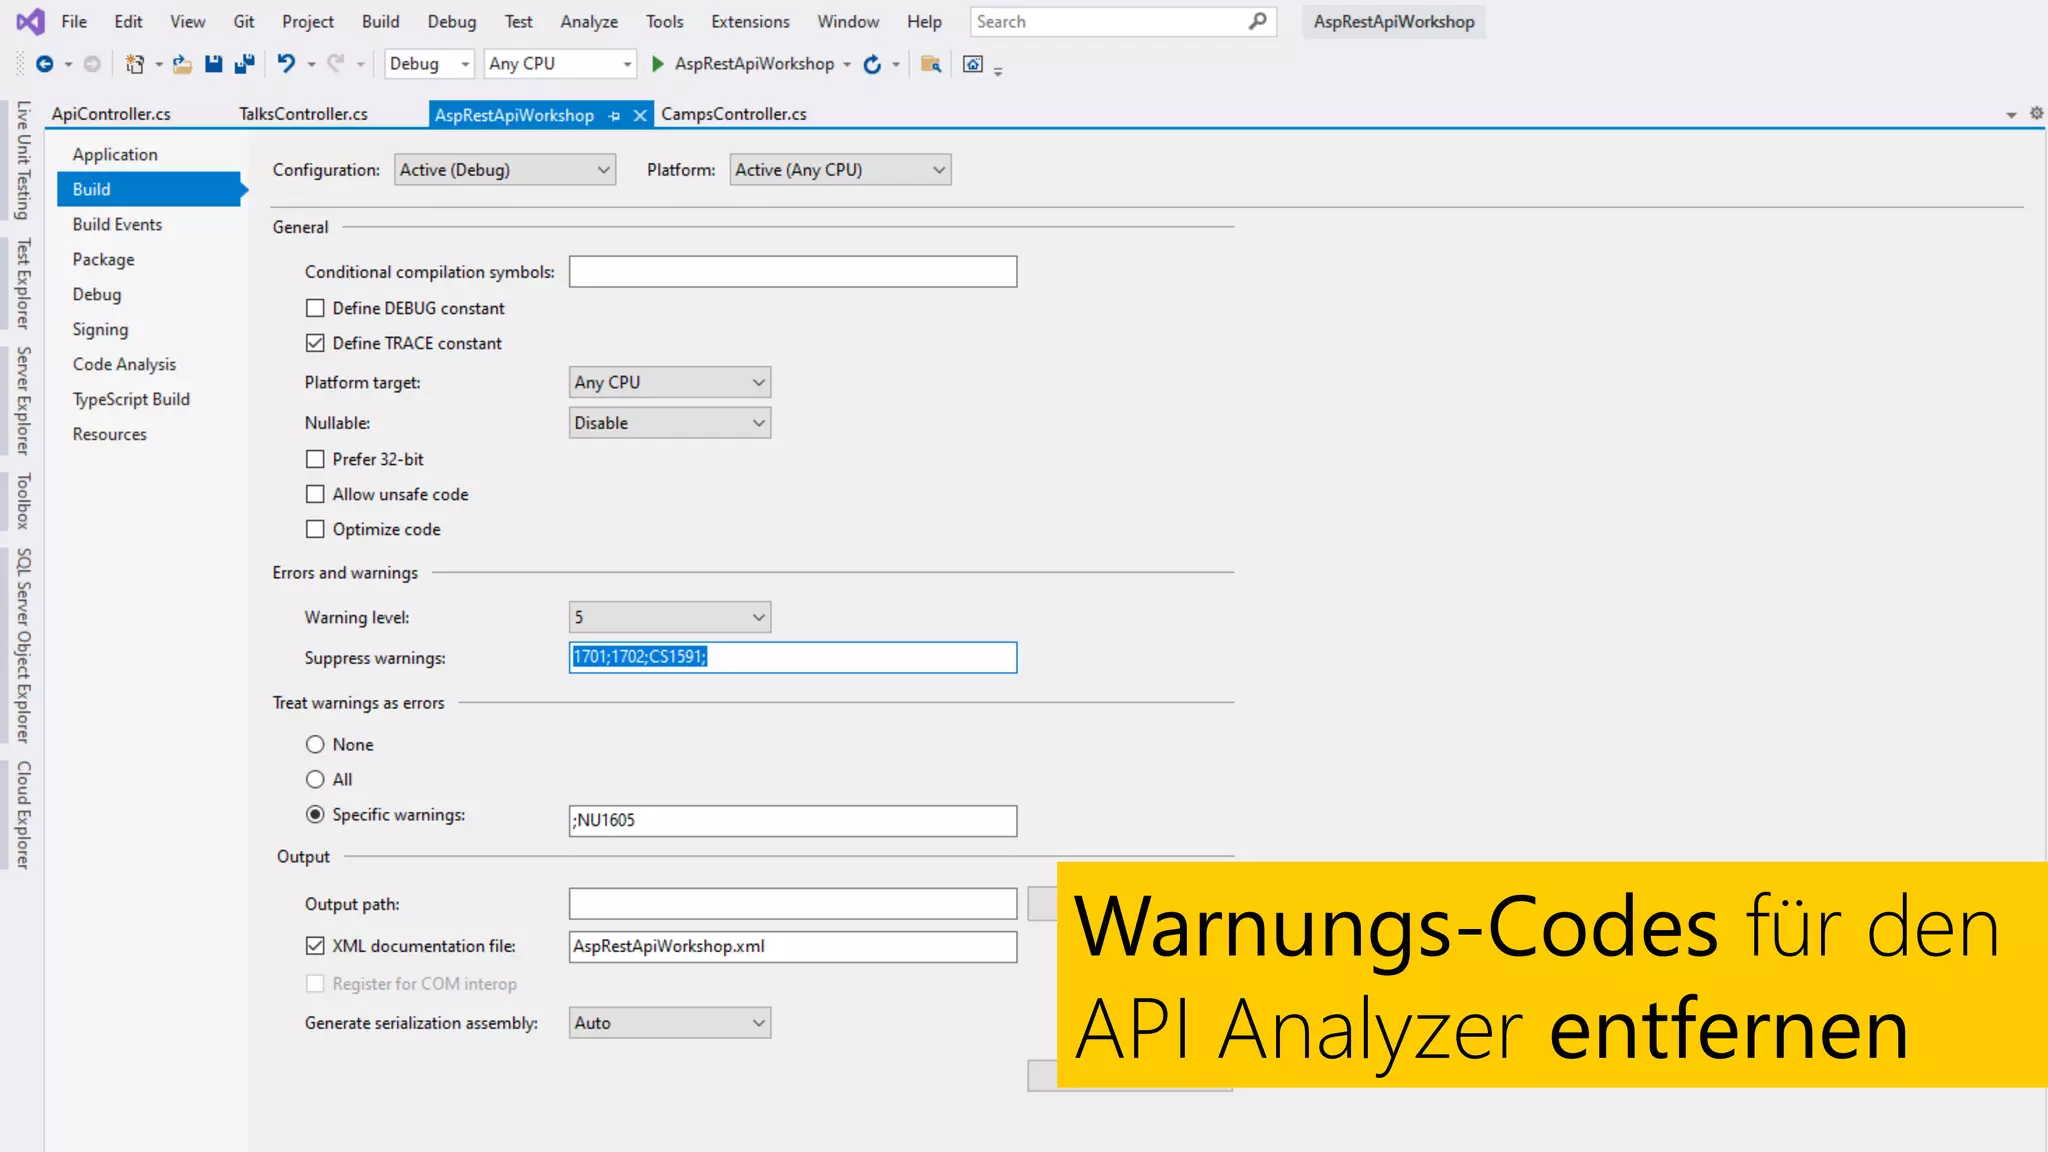Open the Analyze menu
This screenshot has width=2048, height=1152.
[589, 21]
